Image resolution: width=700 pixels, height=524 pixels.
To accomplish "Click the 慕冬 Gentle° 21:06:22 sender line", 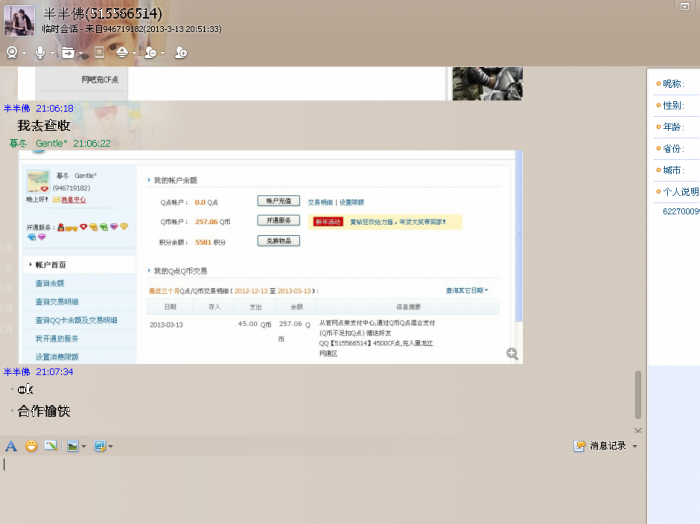I will tap(60, 143).
